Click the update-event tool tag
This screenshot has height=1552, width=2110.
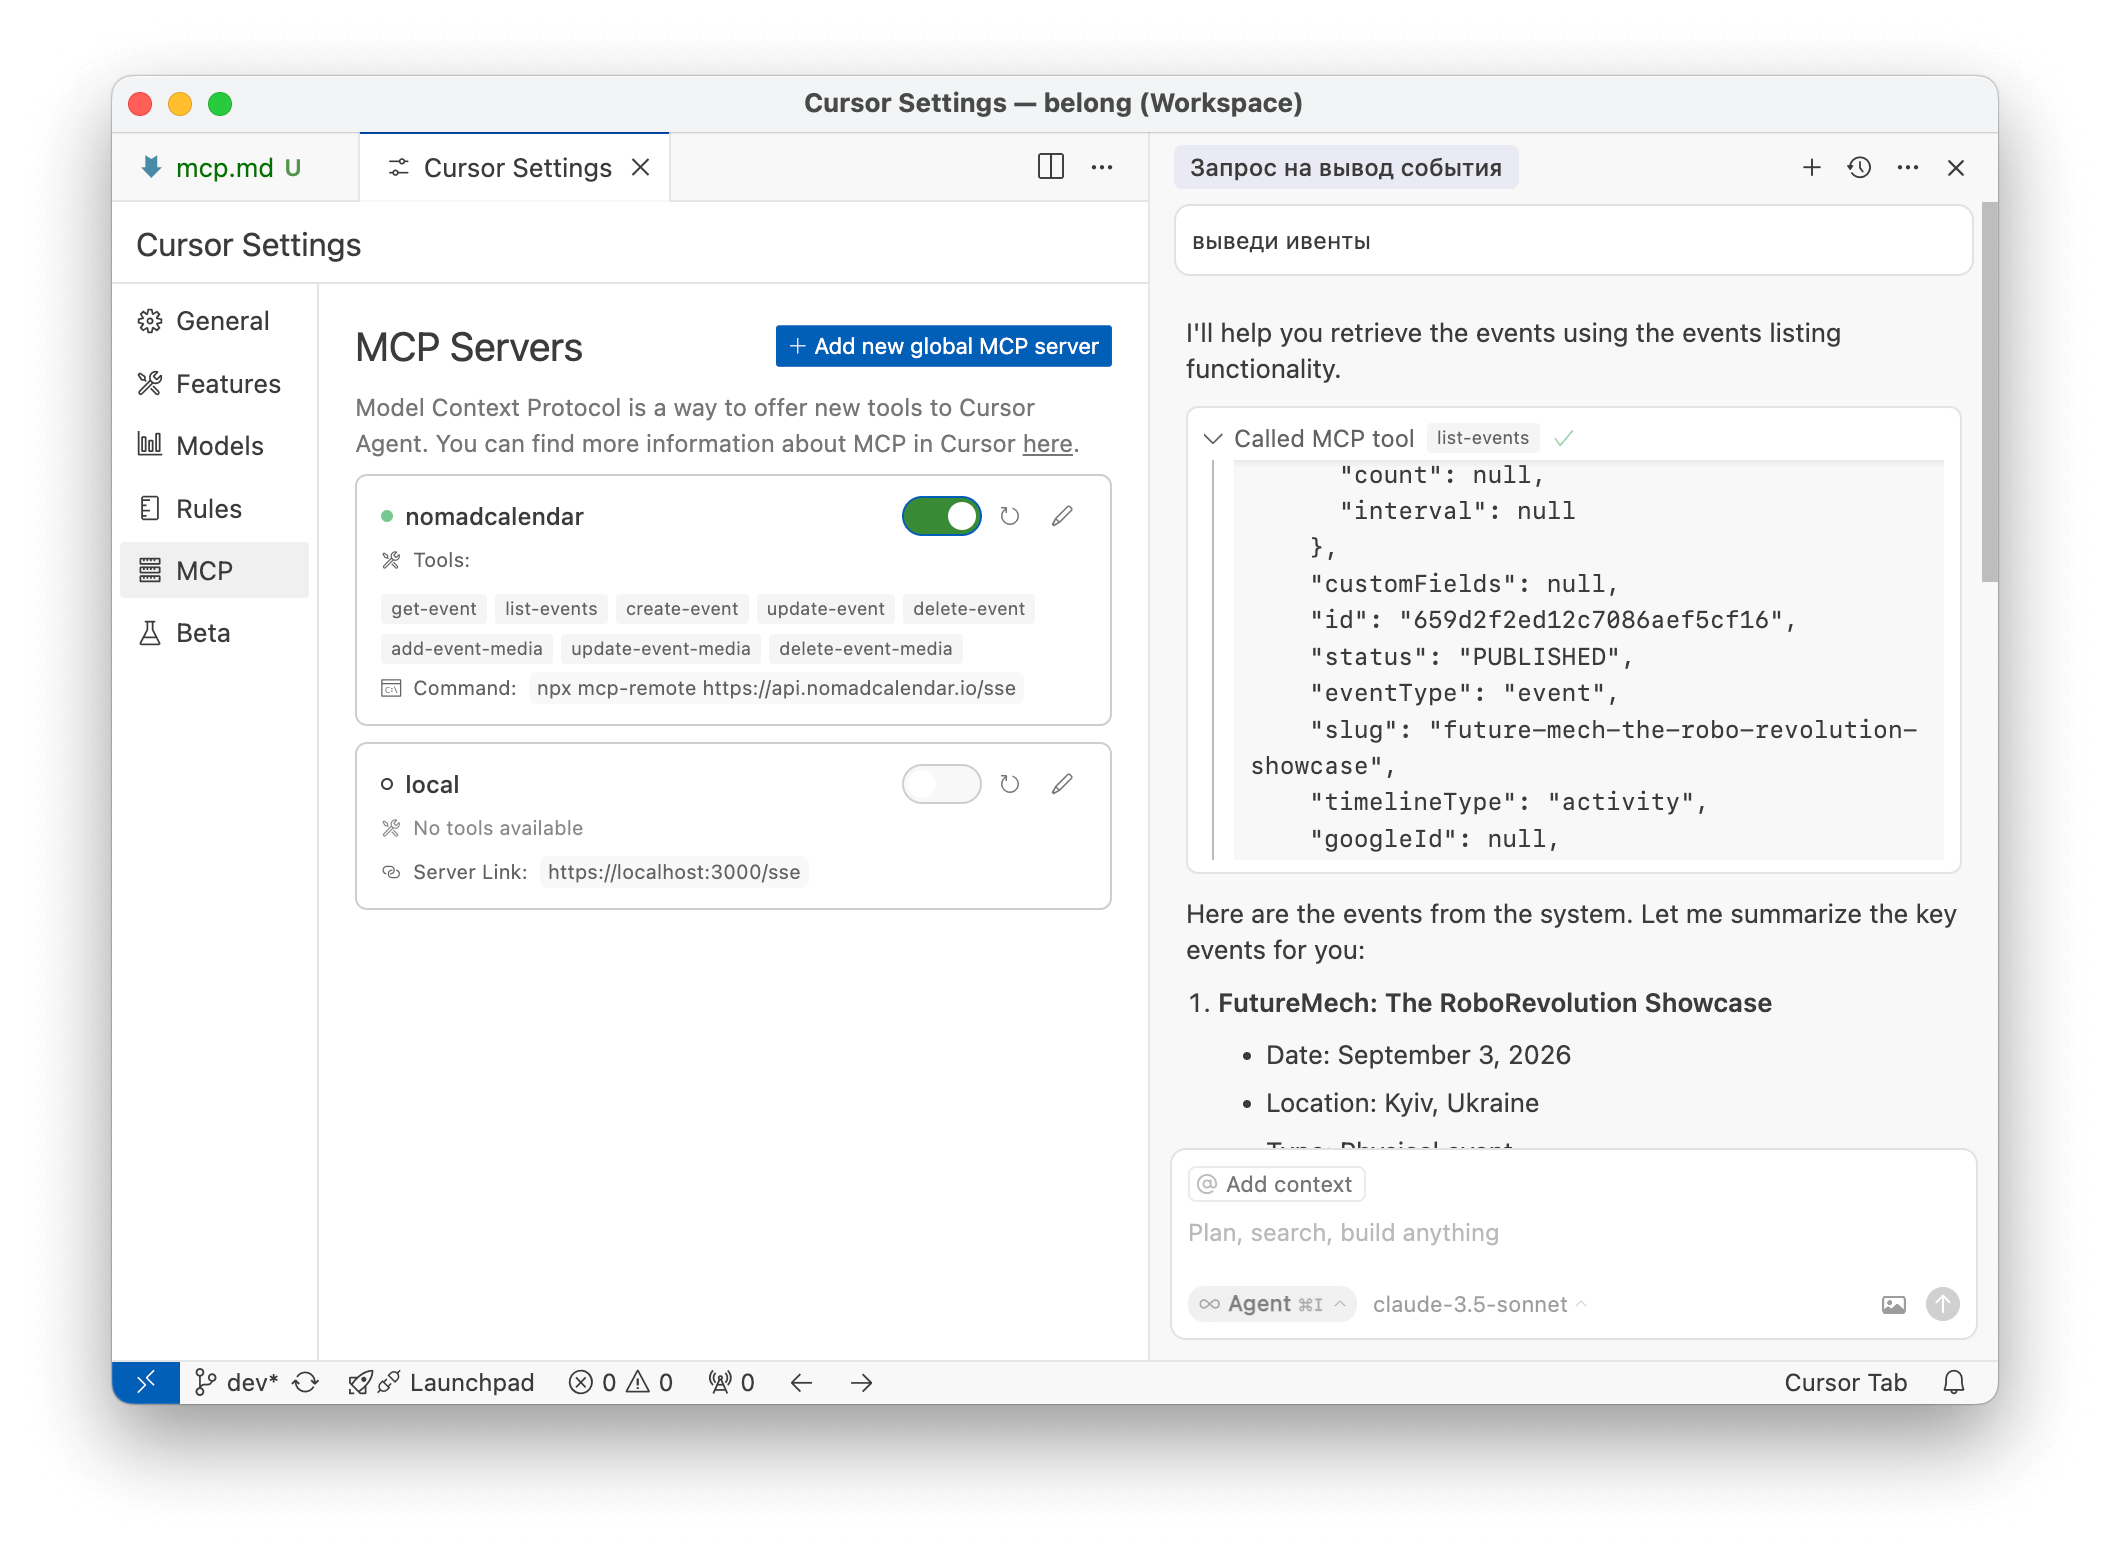coord(825,609)
